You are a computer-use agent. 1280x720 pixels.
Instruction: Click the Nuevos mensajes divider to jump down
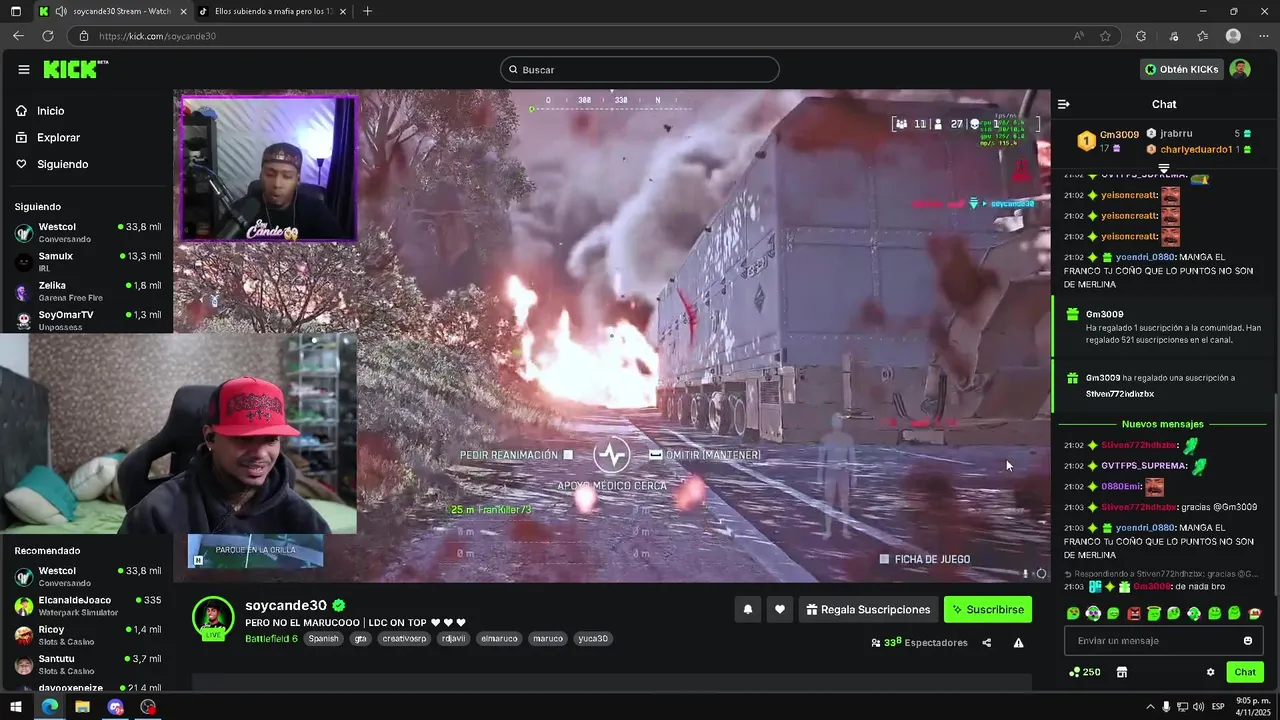tap(1162, 424)
